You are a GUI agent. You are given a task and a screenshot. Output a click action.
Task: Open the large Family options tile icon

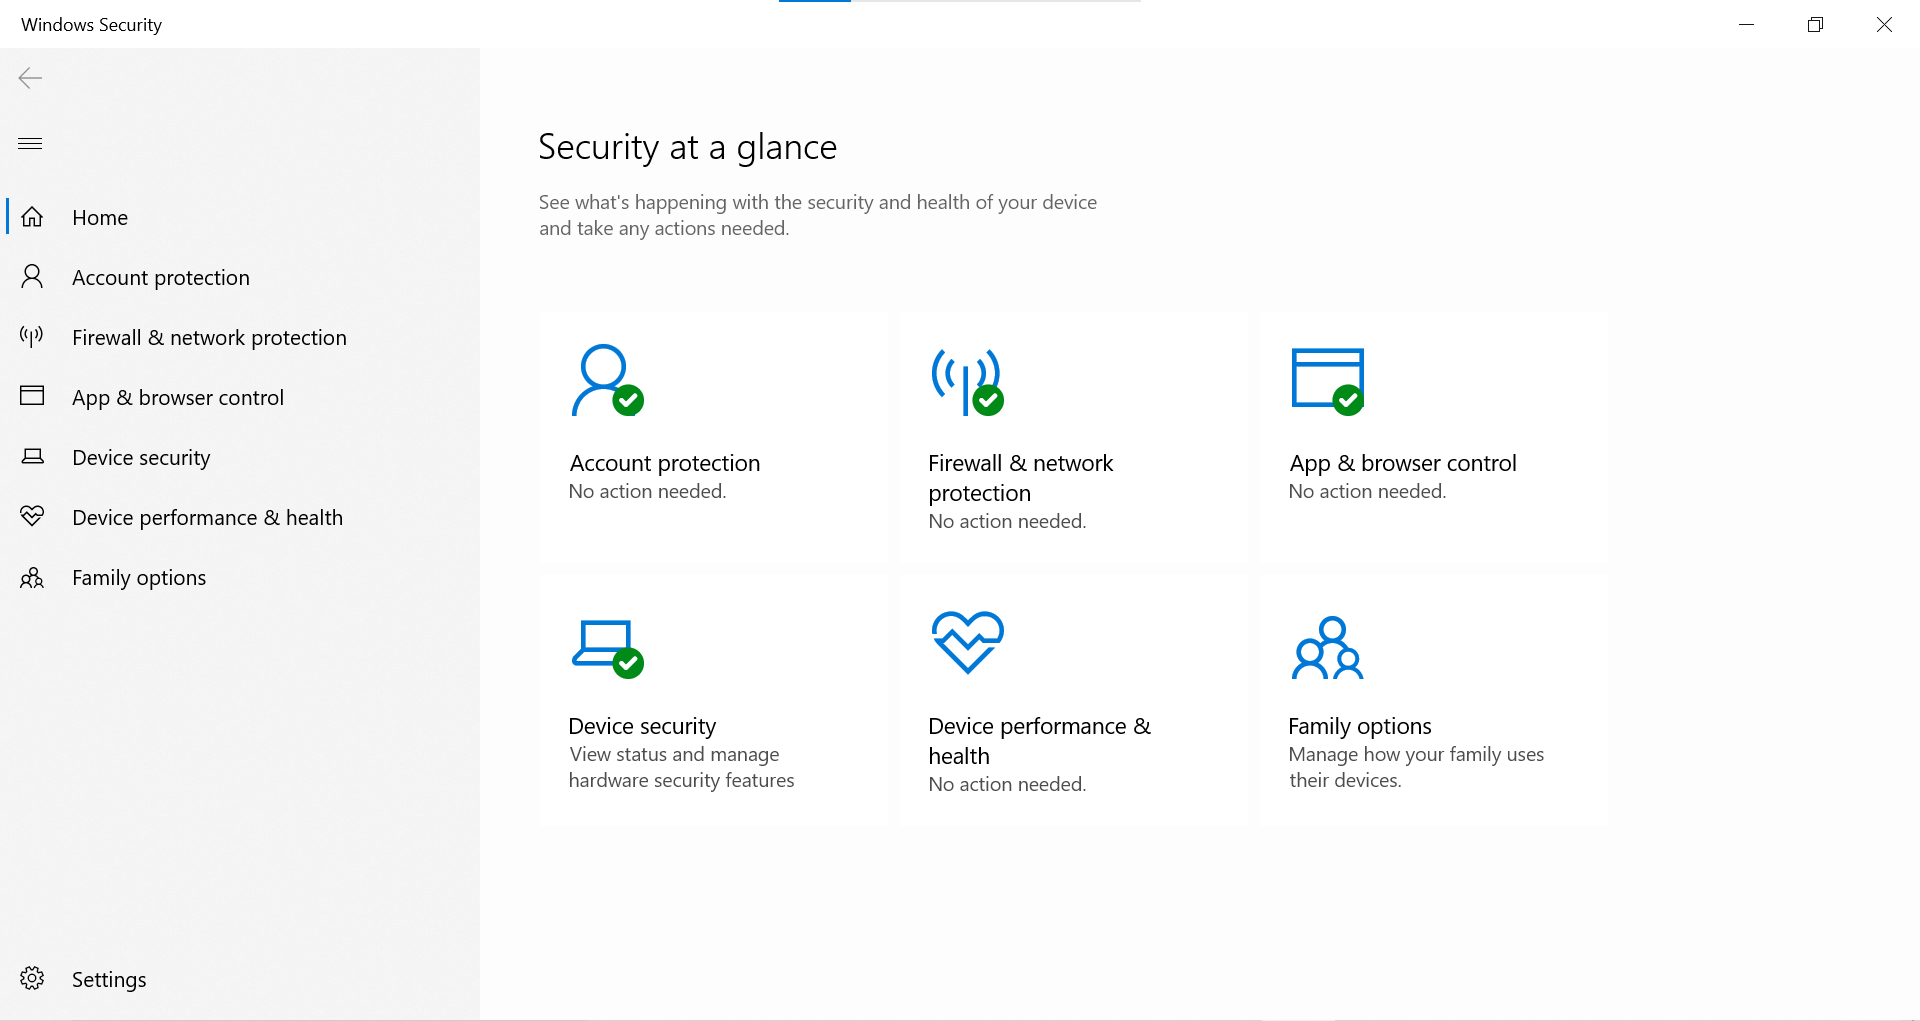click(x=1327, y=648)
